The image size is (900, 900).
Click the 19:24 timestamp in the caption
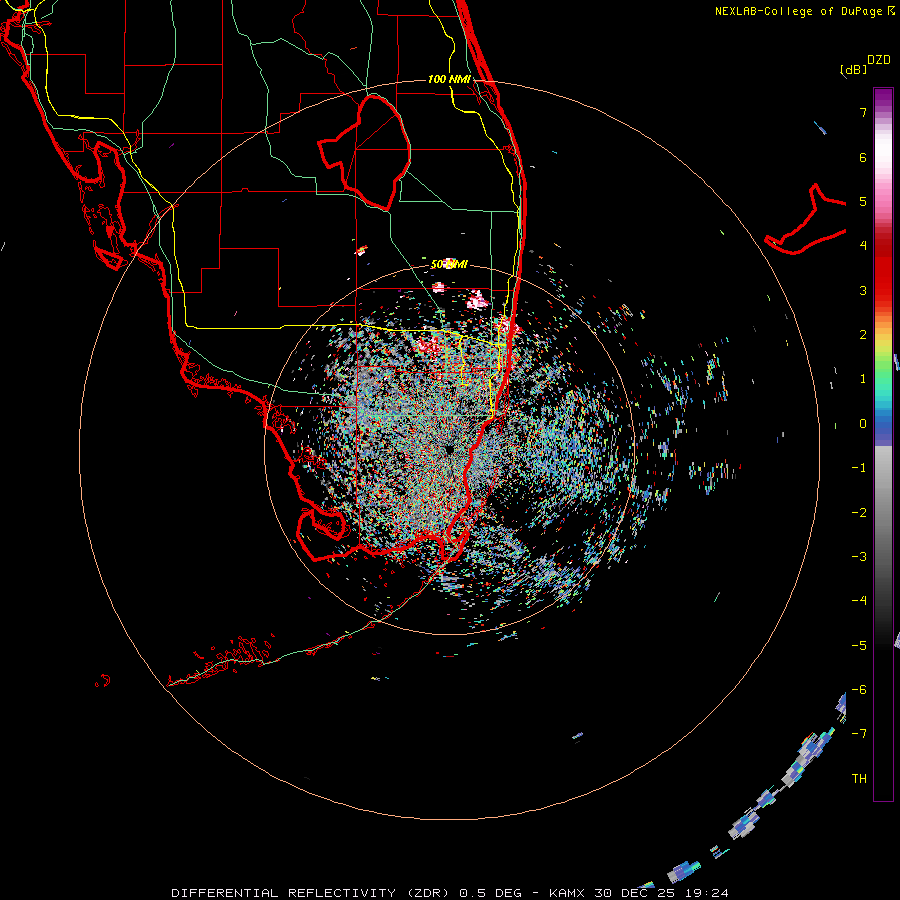710,893
